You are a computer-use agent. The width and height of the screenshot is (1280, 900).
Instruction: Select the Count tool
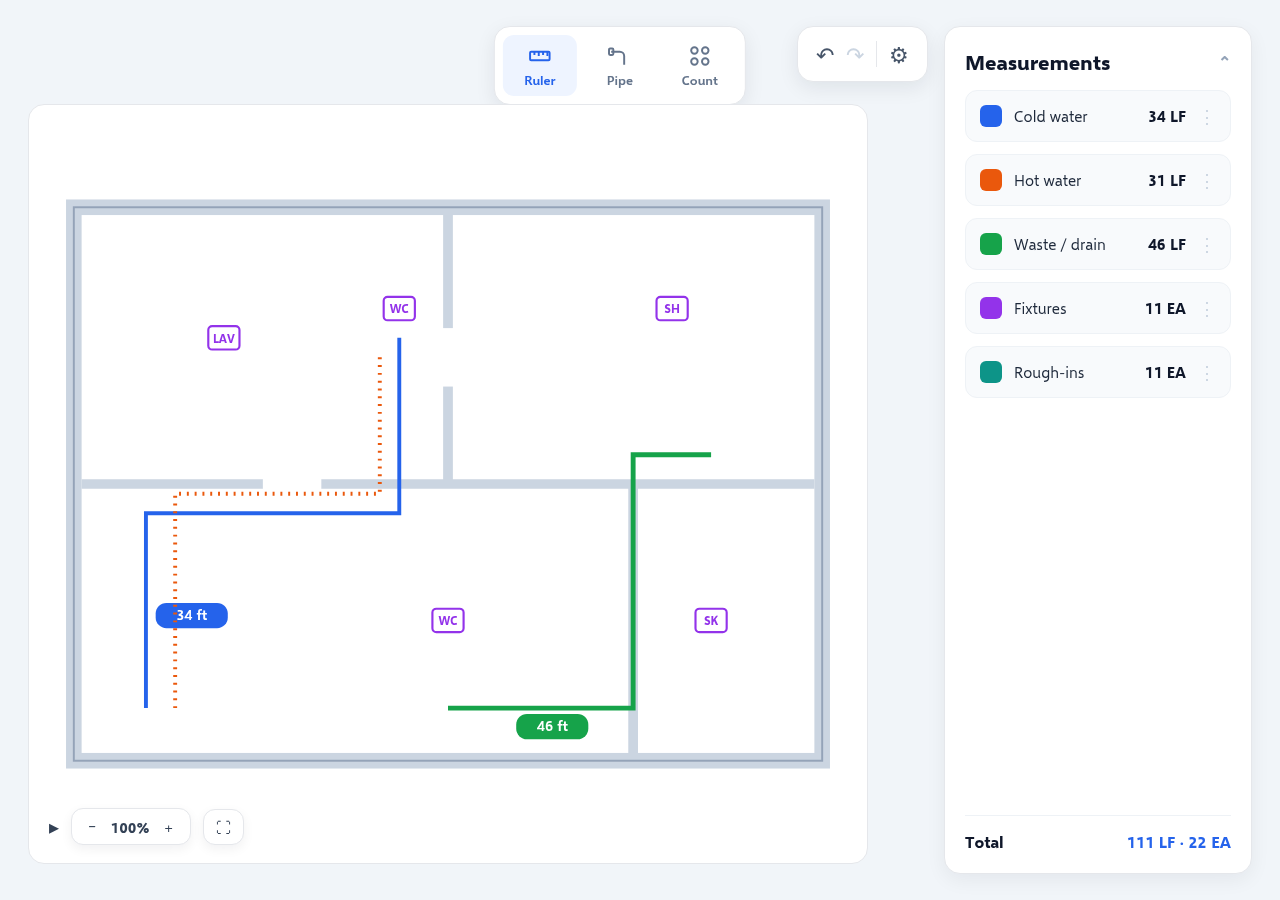pyautogui.click(x=700, y=66)
